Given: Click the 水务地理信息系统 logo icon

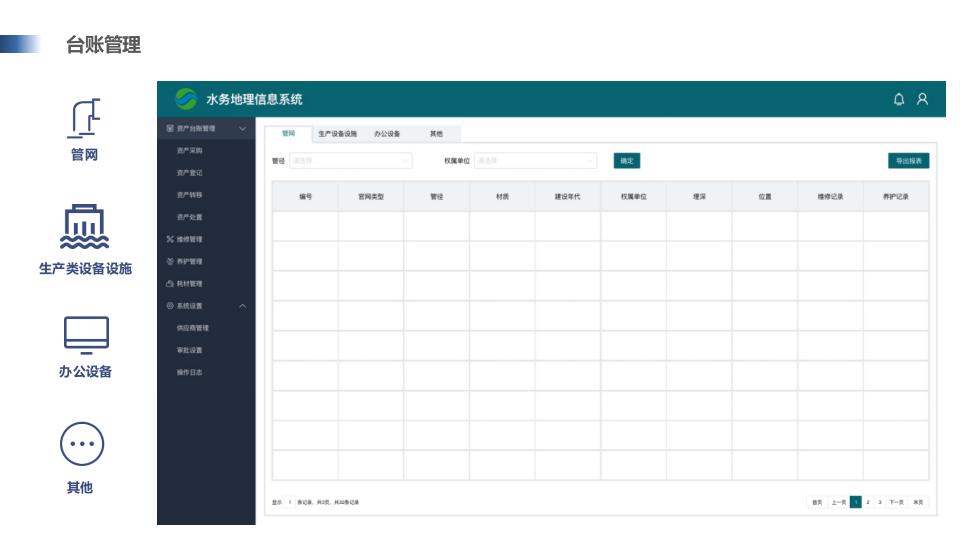Looking at the screenshot, I should click(x=186, y=99).
